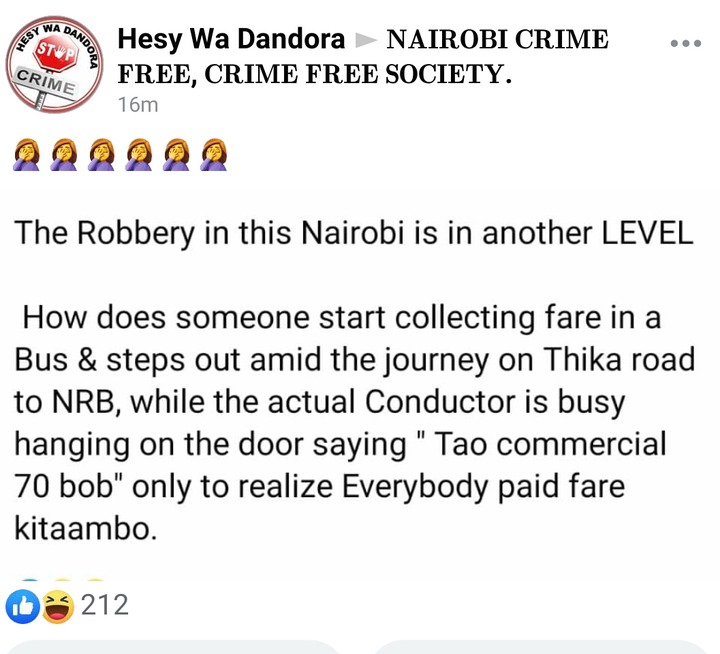Click "CRIME FREE SOCIETY." in the group title

(358, 74)
